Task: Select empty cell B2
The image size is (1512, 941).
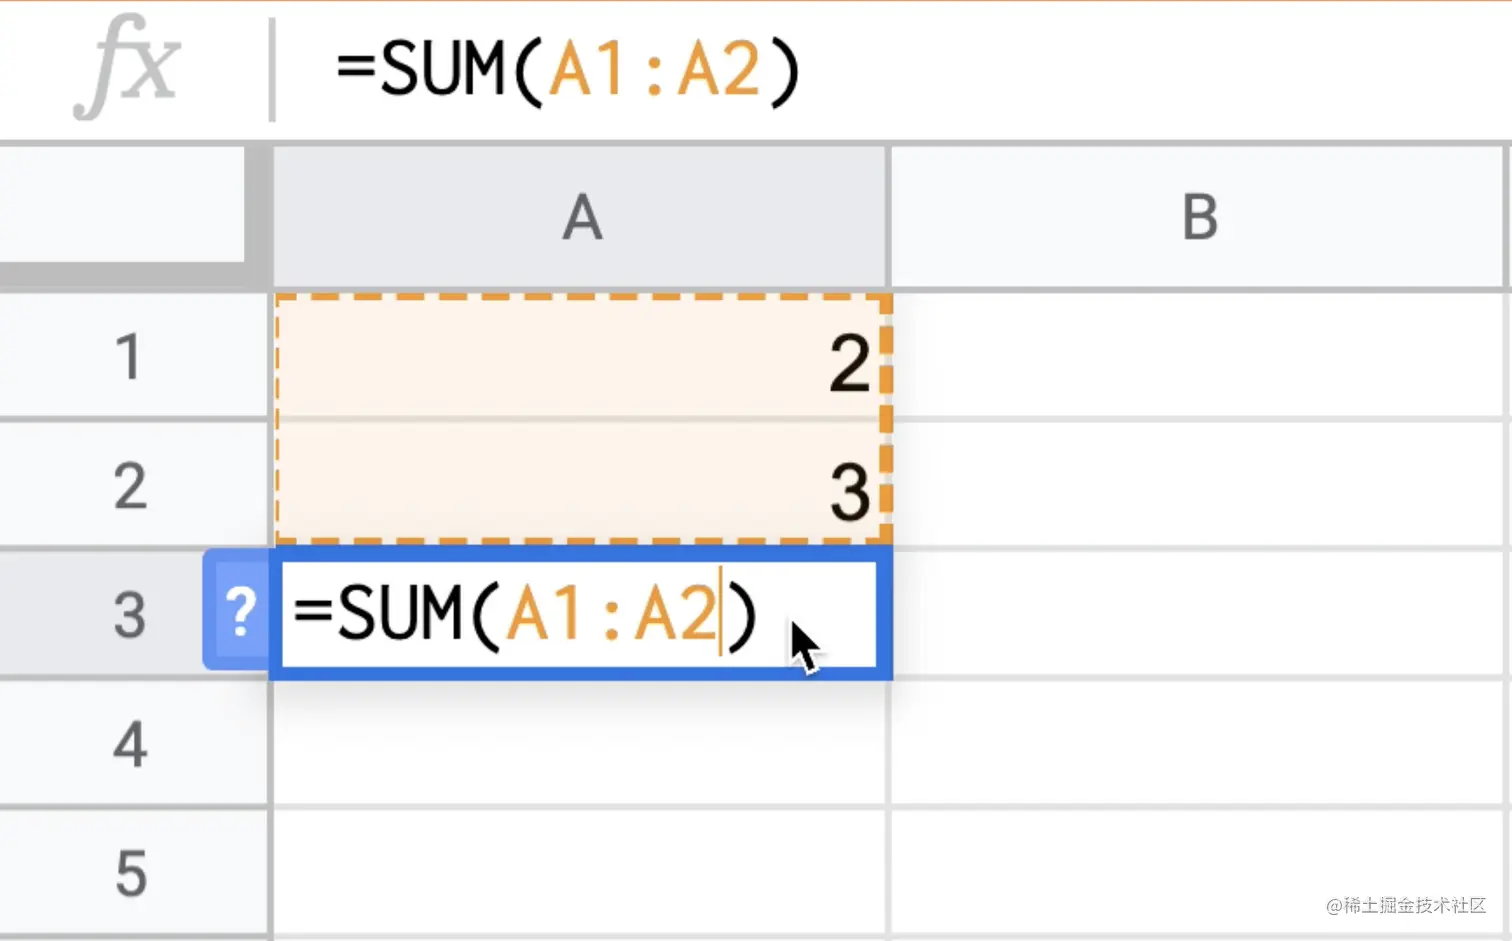Action: [x=1199, y=485]
